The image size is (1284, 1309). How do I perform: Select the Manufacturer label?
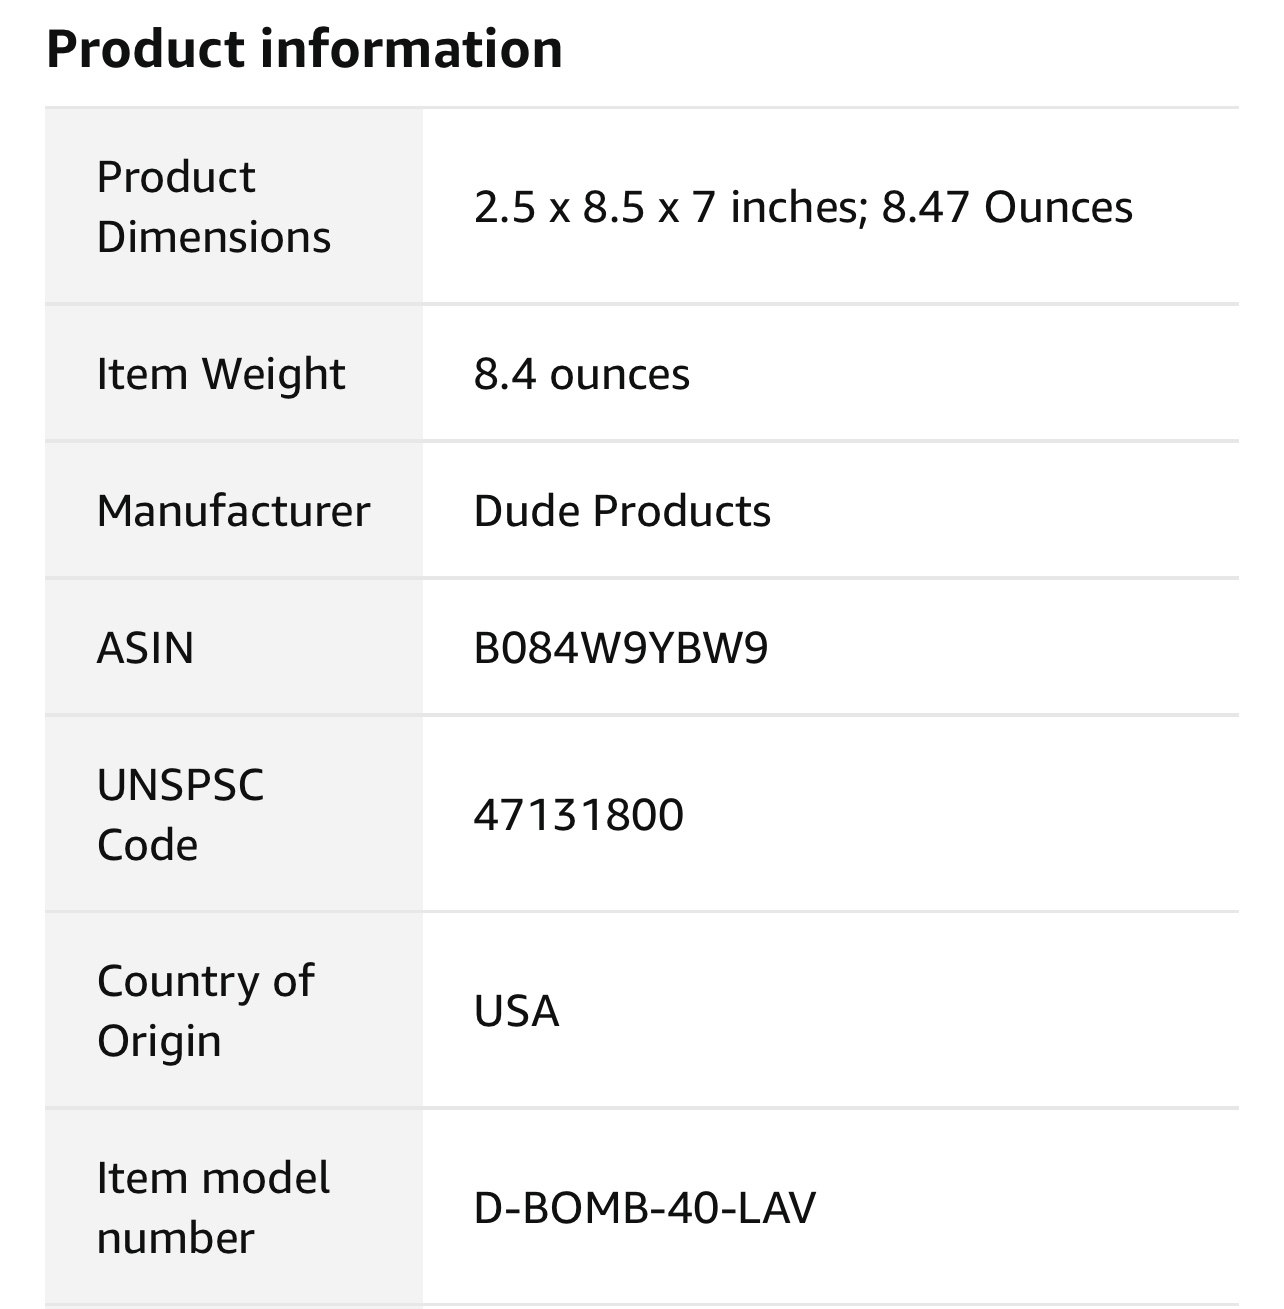point(233,511)
